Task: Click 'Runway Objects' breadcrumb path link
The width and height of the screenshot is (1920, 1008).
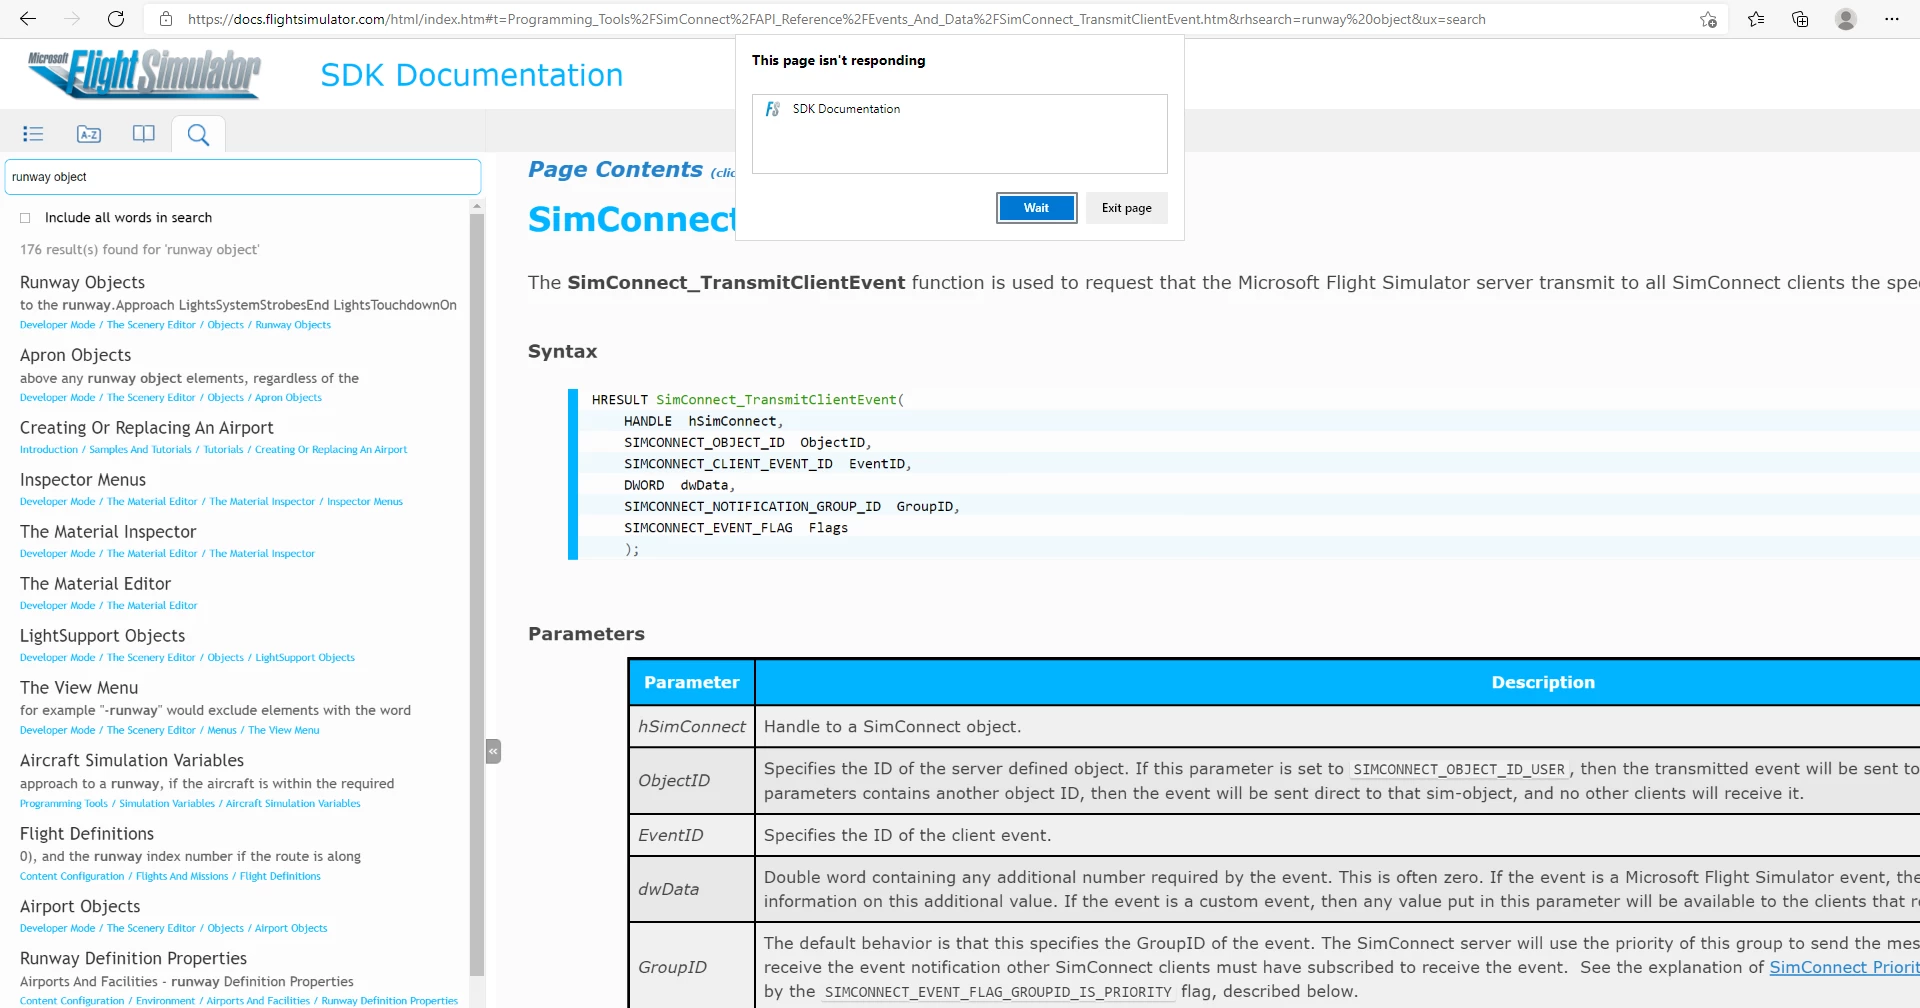Action: click(293, 325)
